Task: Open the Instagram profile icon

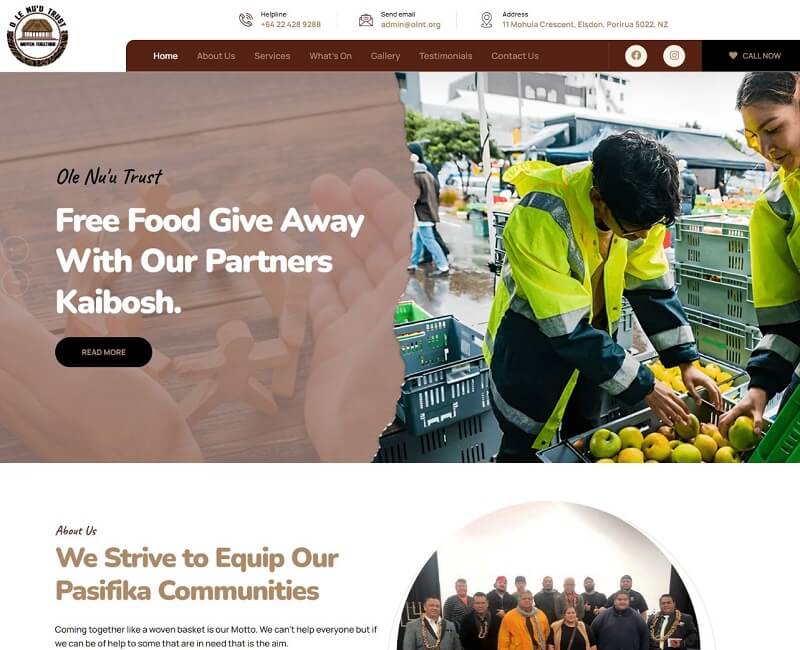Action: [674, 56]
